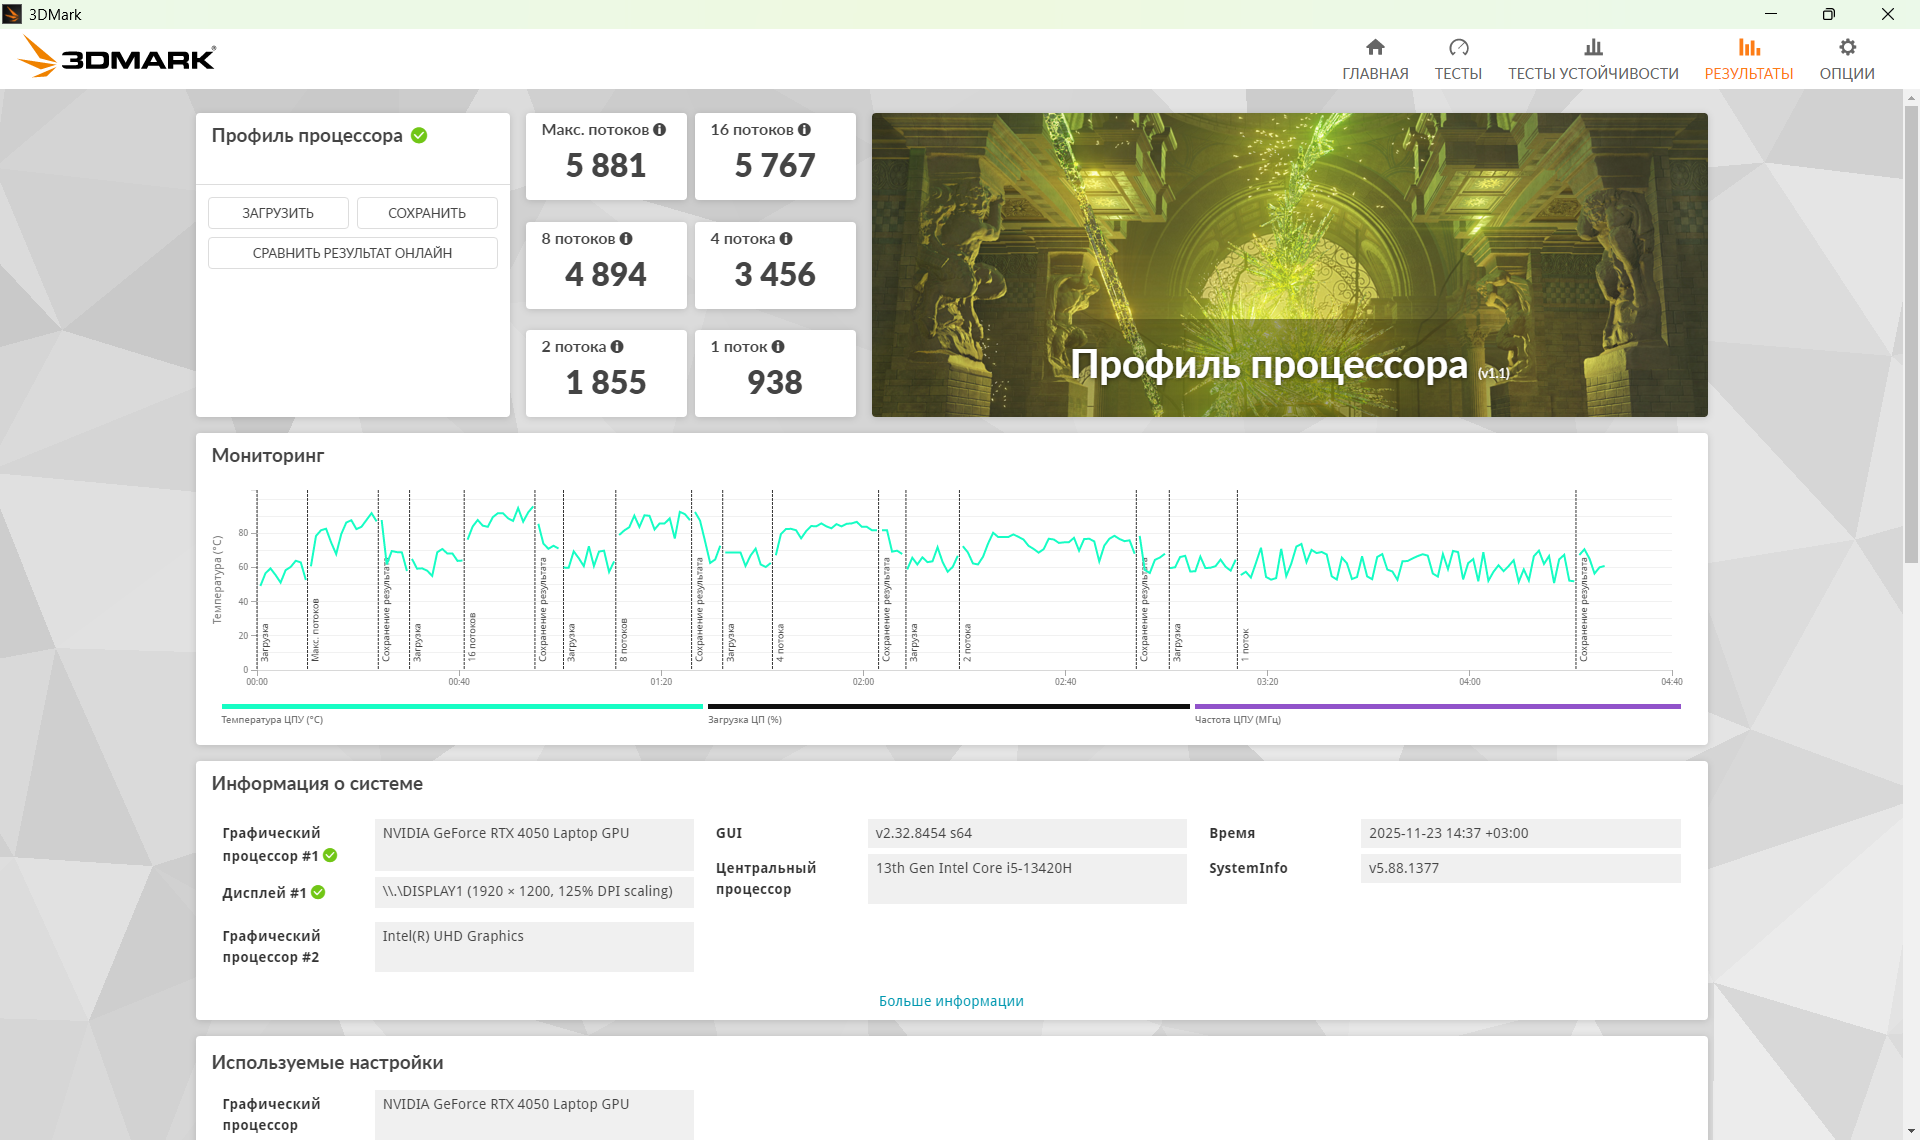Click the 5 767 sixteen-thread score
1920x1140 pixels.
tap(775, 166)
